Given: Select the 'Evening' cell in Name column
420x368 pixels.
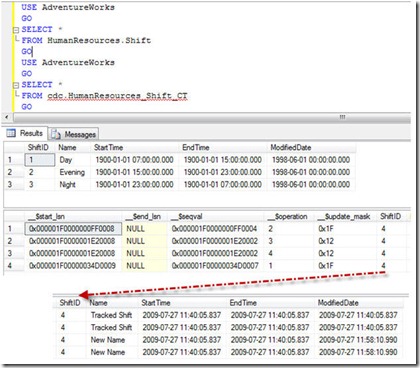Looking at the screenshot, I should click(x=72, y=172).
